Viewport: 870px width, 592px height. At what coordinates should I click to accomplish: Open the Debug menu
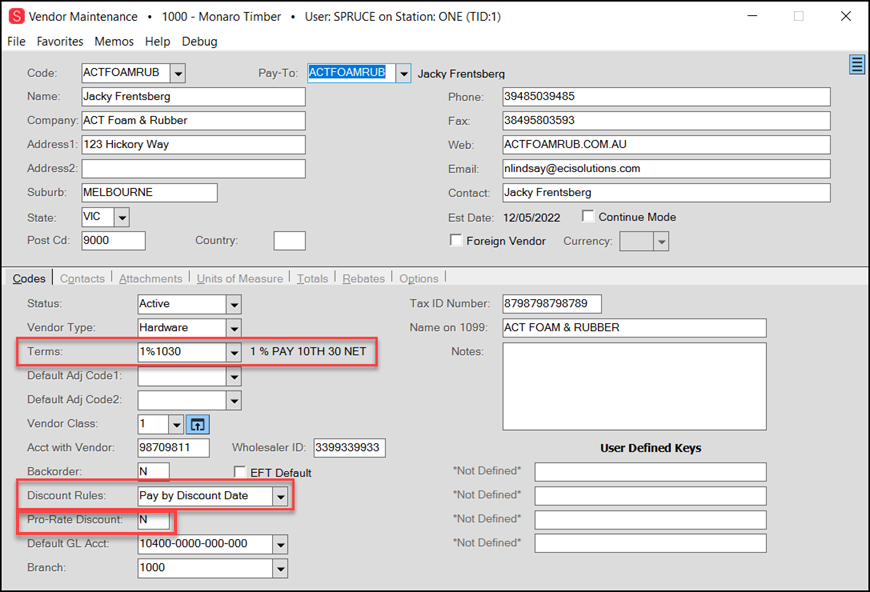pos(199,42)
